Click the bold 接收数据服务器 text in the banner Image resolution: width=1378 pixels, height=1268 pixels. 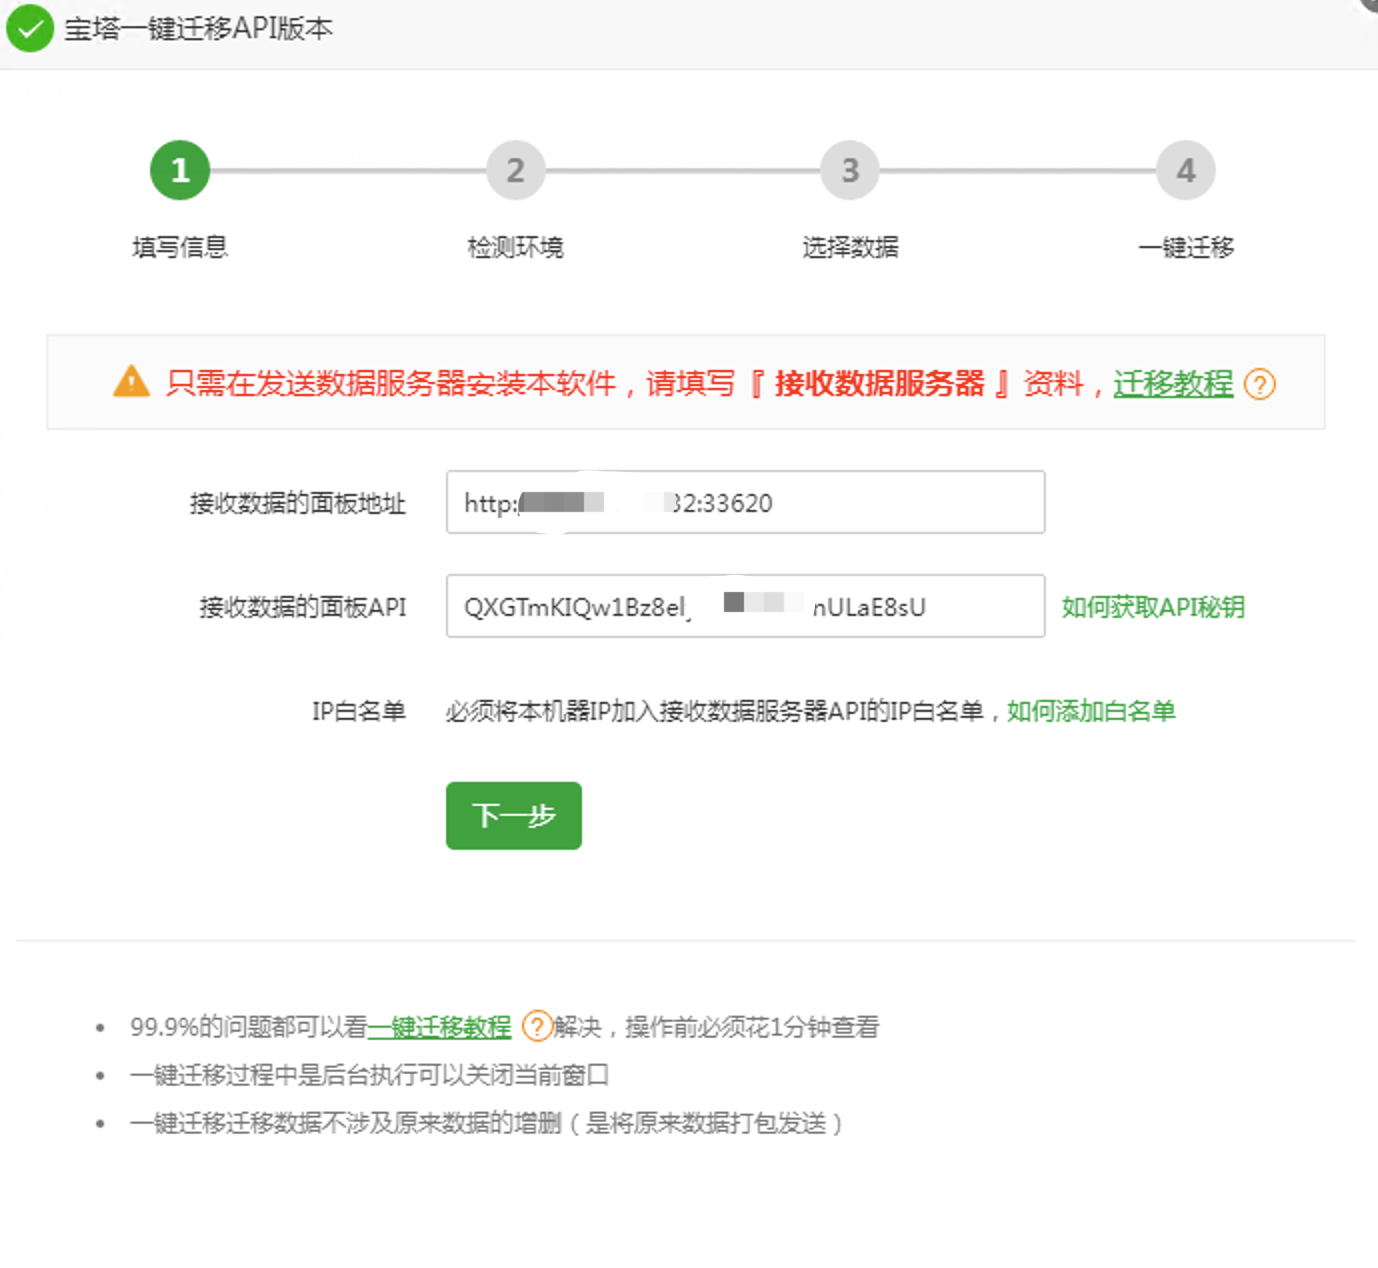880,383
